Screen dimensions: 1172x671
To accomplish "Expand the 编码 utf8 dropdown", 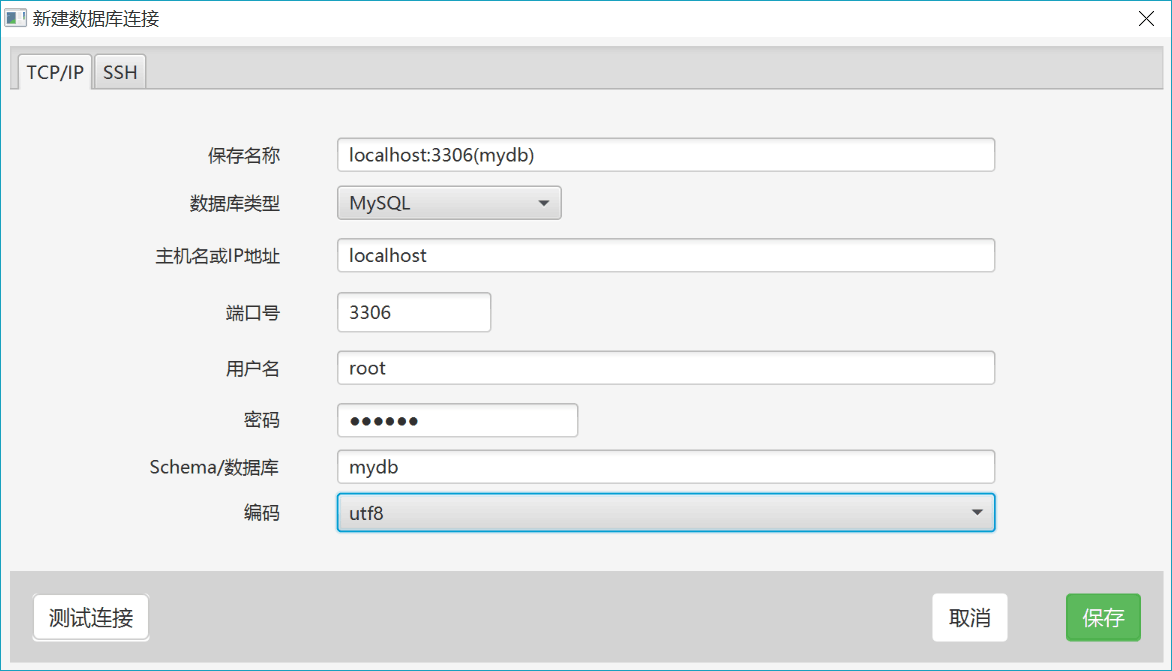I will (x=665, y=513).
